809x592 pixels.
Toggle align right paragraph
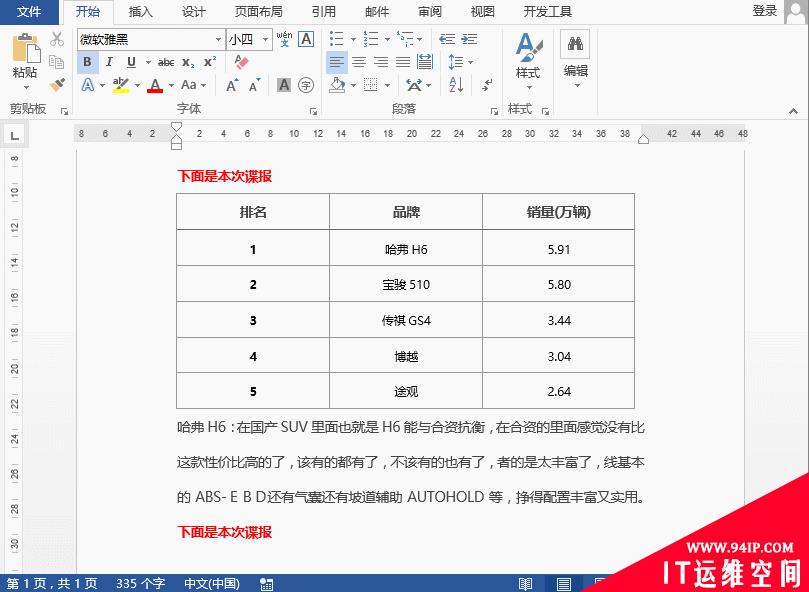(381, 62)
